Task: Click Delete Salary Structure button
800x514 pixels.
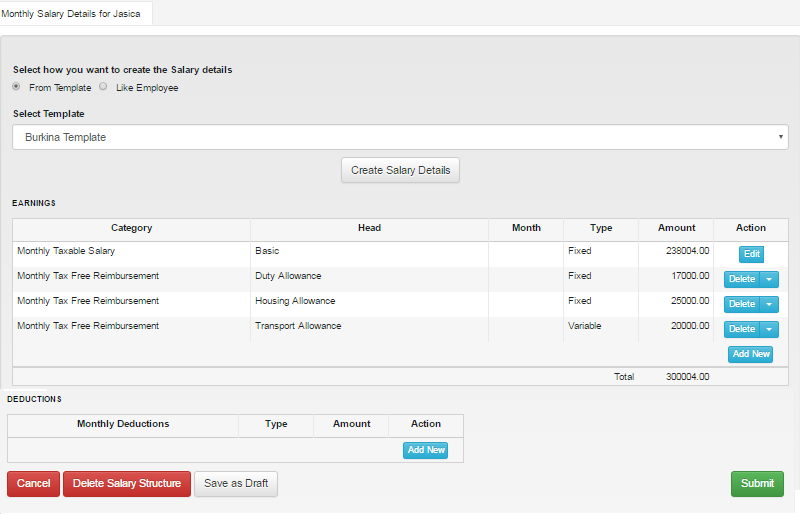Action: (x=127, y=484)
